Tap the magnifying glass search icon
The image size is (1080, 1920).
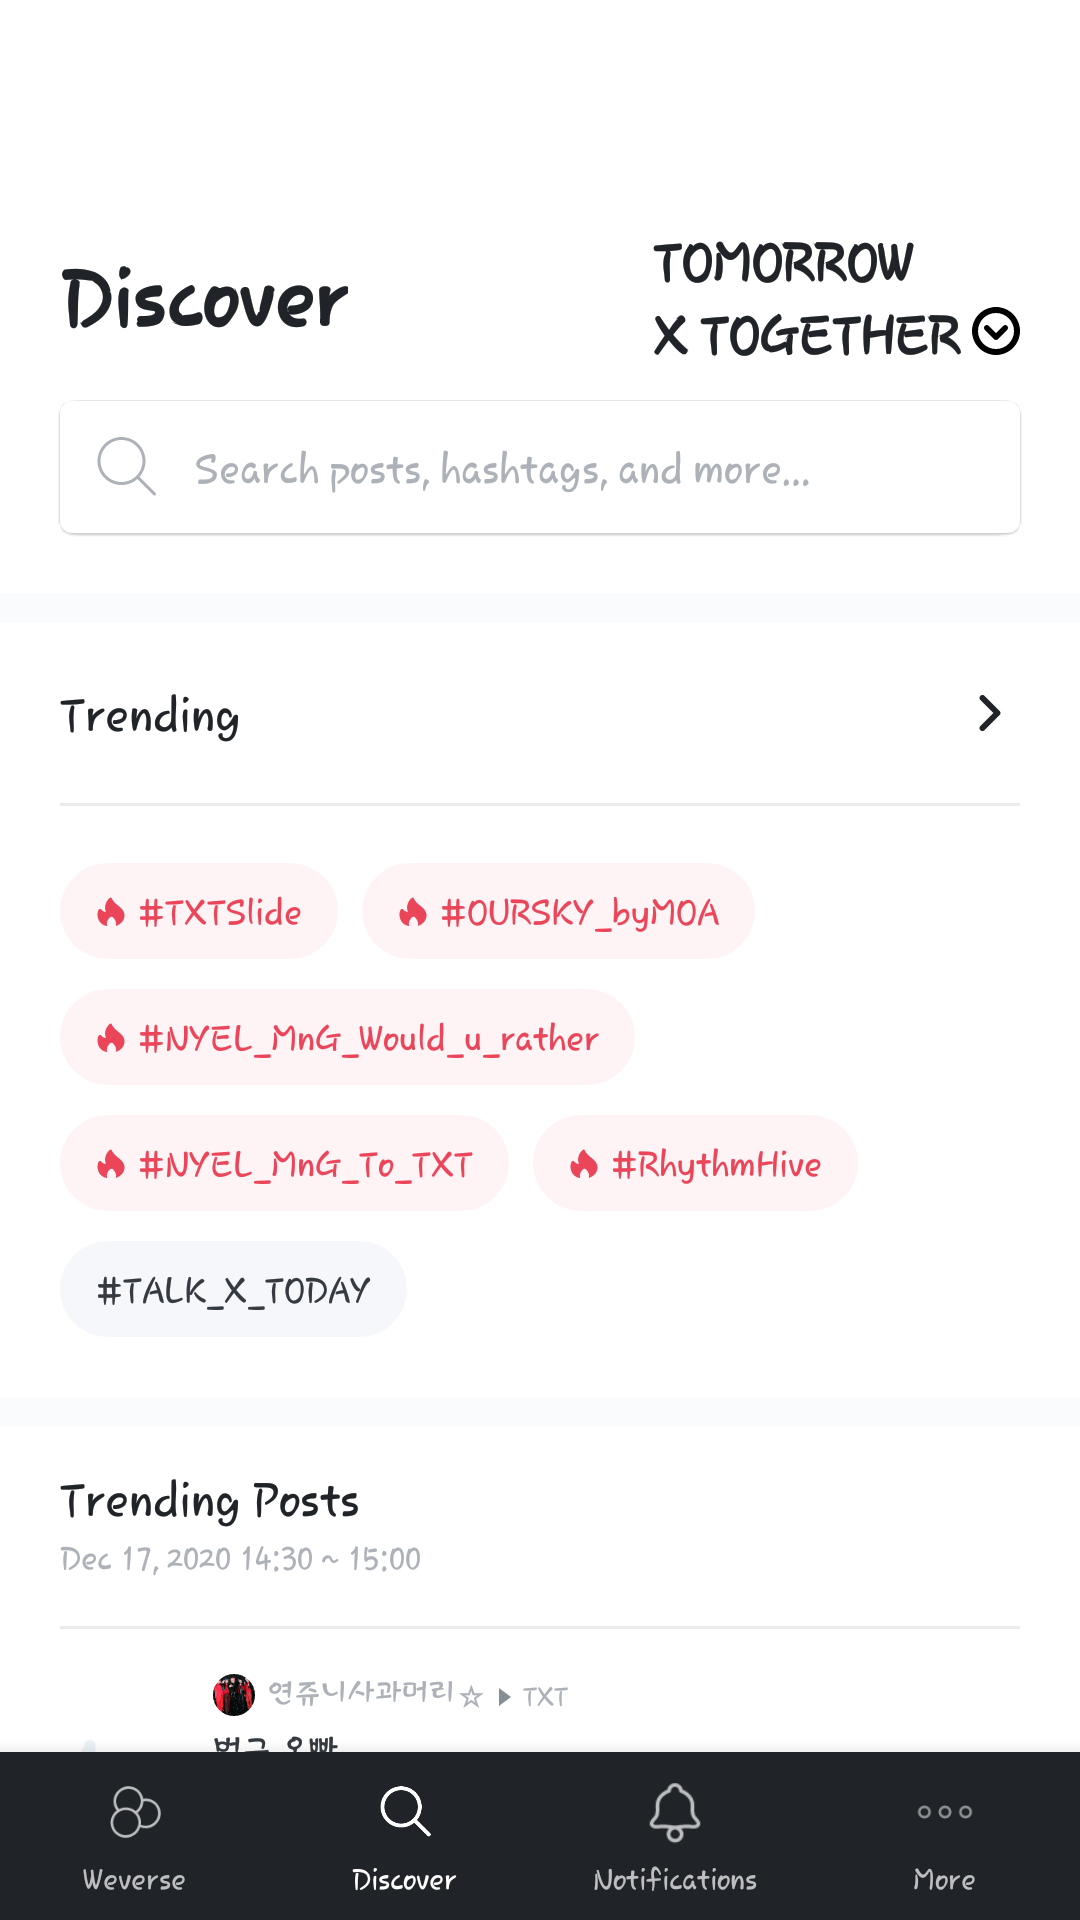tap(126, 466)
